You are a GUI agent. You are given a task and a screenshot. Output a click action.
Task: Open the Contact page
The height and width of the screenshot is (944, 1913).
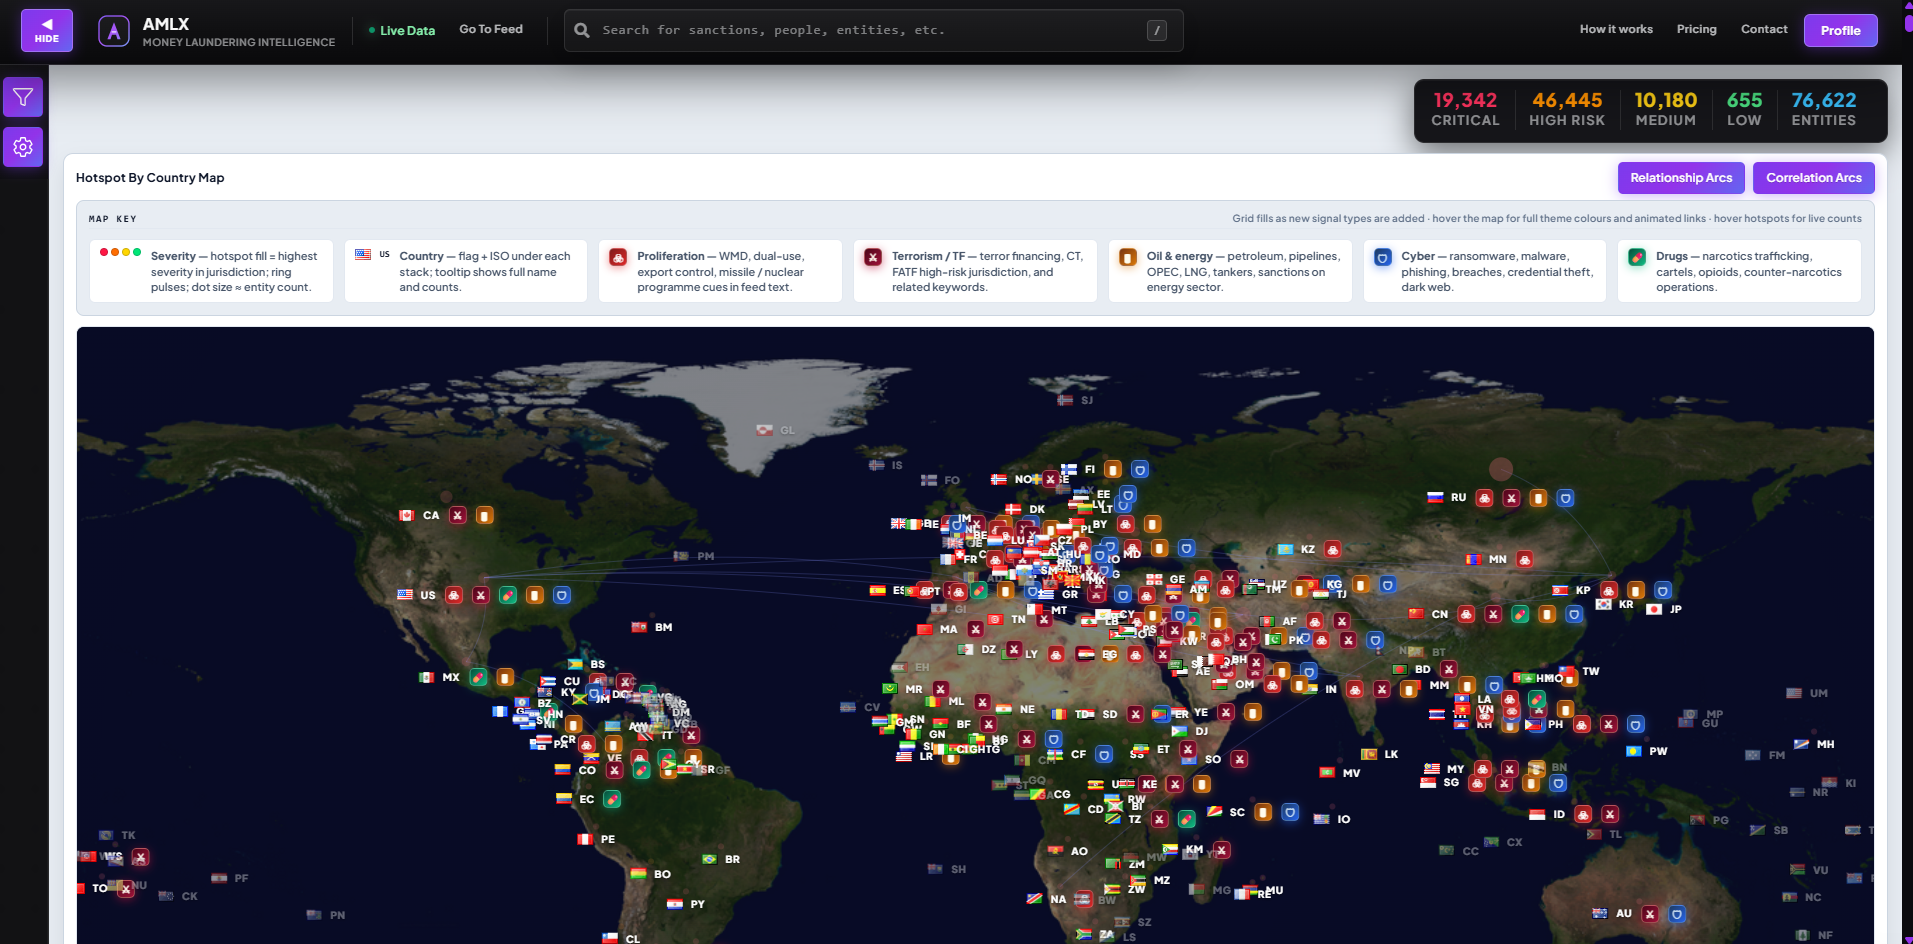tap(1764, 29)
